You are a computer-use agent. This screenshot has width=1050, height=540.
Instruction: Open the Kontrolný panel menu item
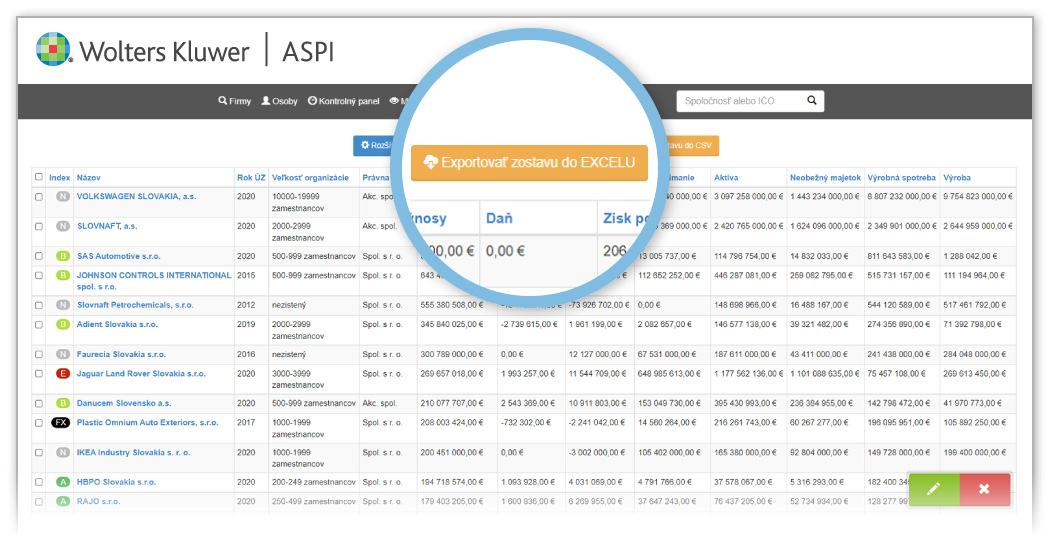point(344,101)
